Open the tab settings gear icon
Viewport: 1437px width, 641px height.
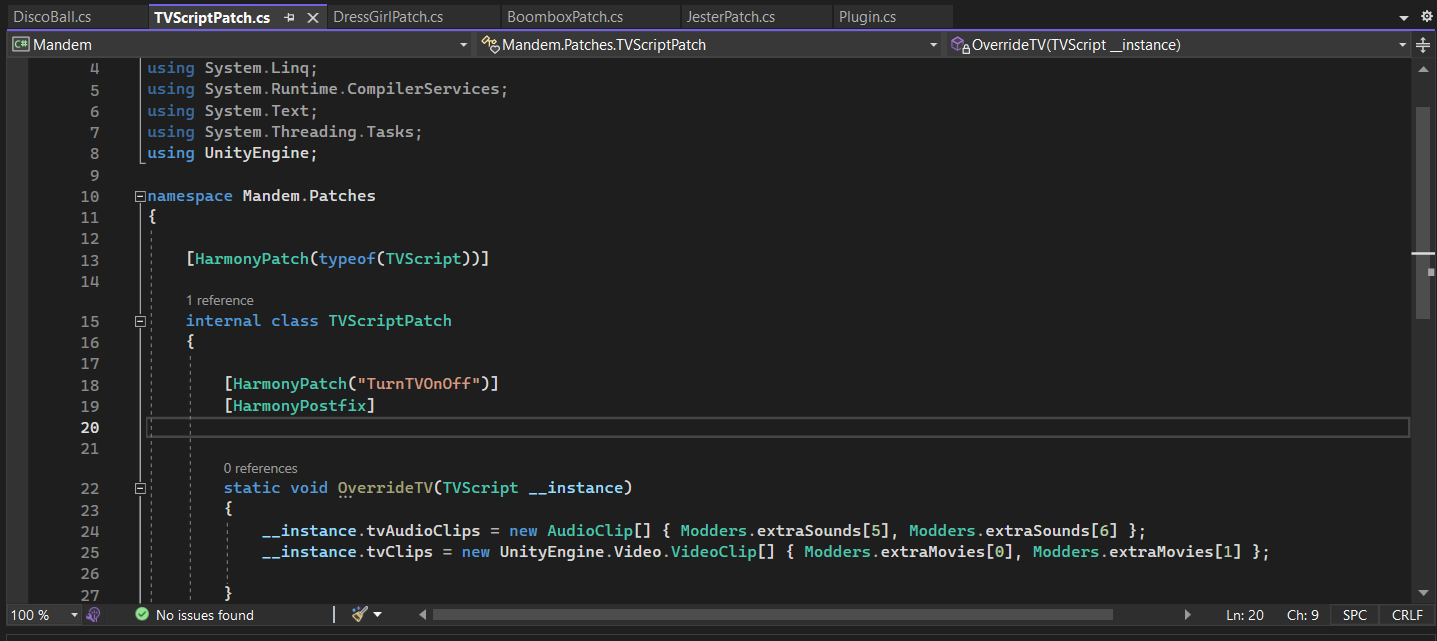[x=1427, y=17]
